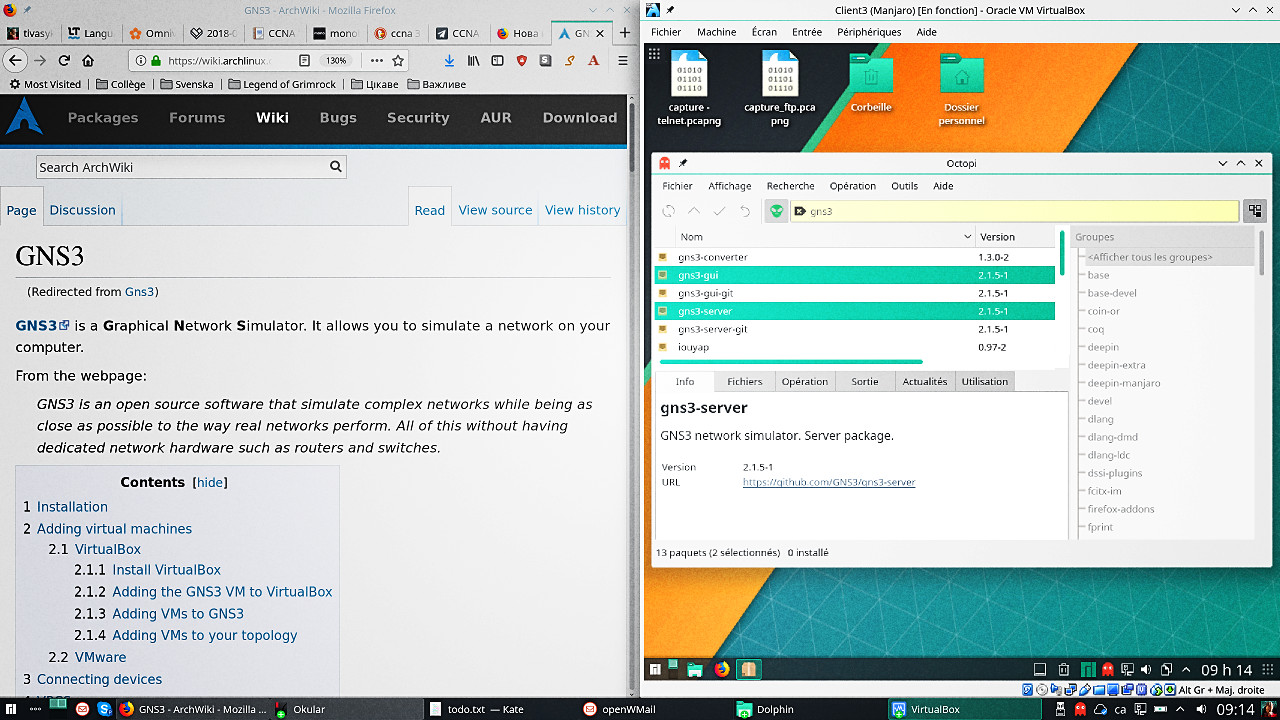This screenshot has width=1280, height=720.
Task: Select the capture_ftp.pcapng desktop file
Action: coord(779,88)
